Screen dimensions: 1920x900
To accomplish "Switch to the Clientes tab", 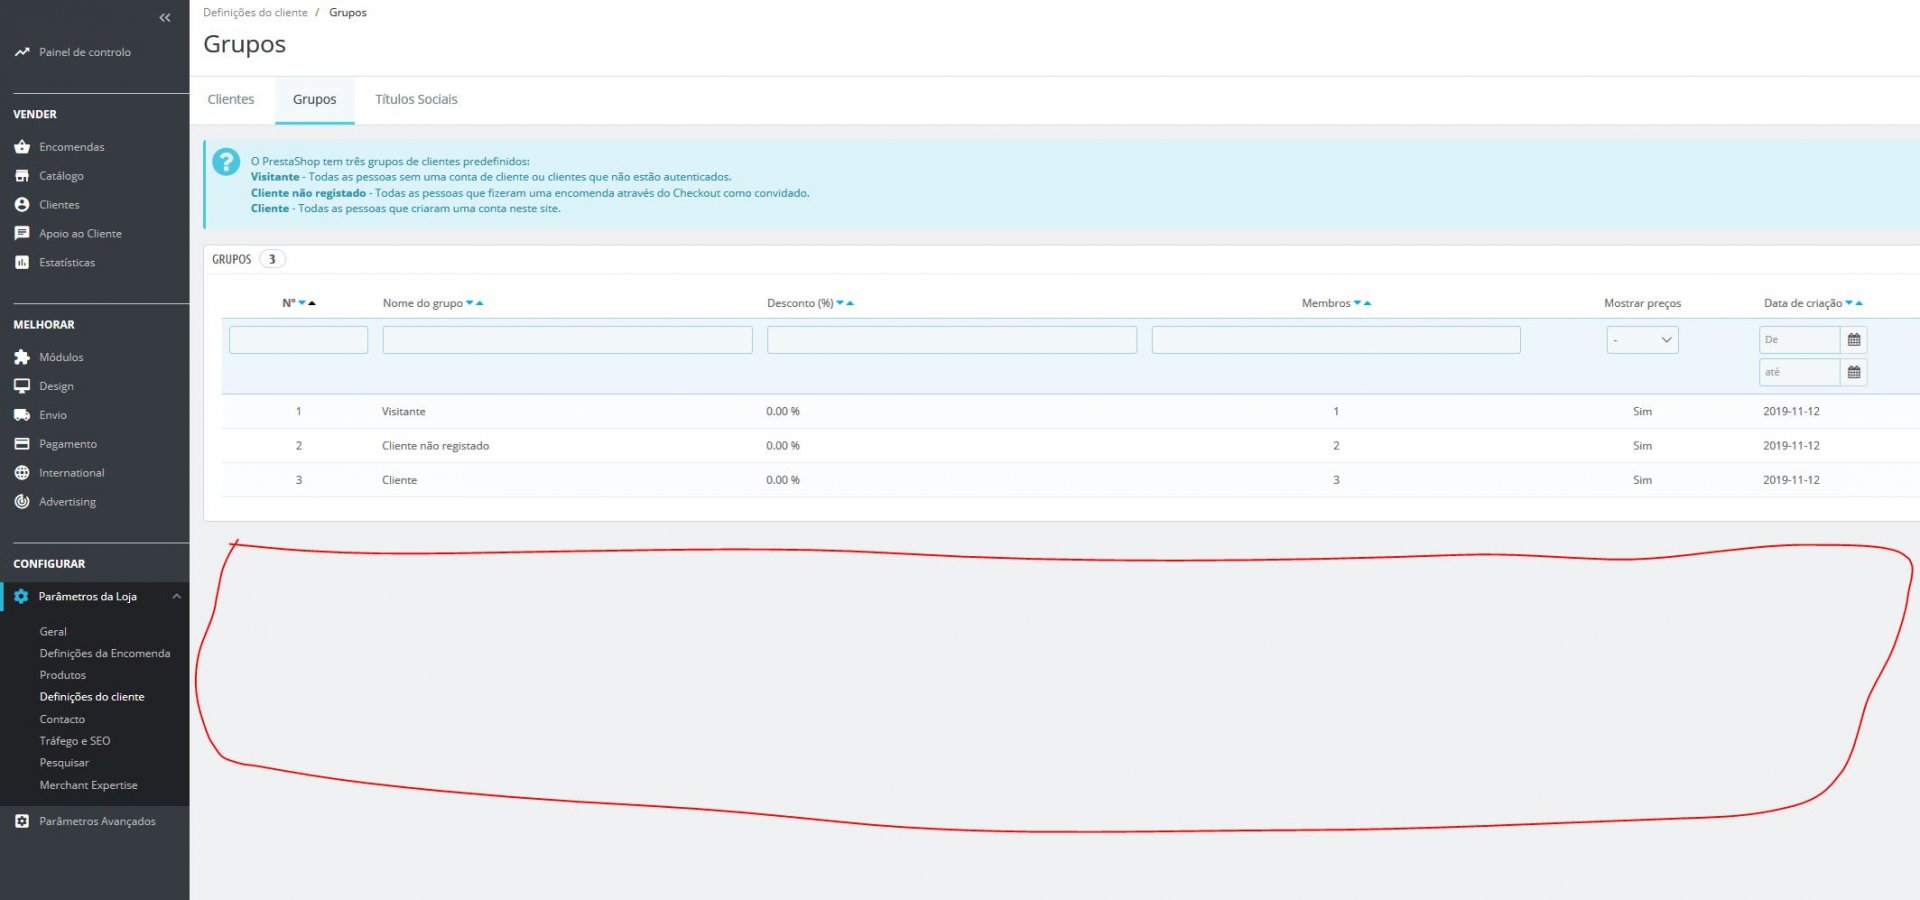I will [x=231, y=100].
